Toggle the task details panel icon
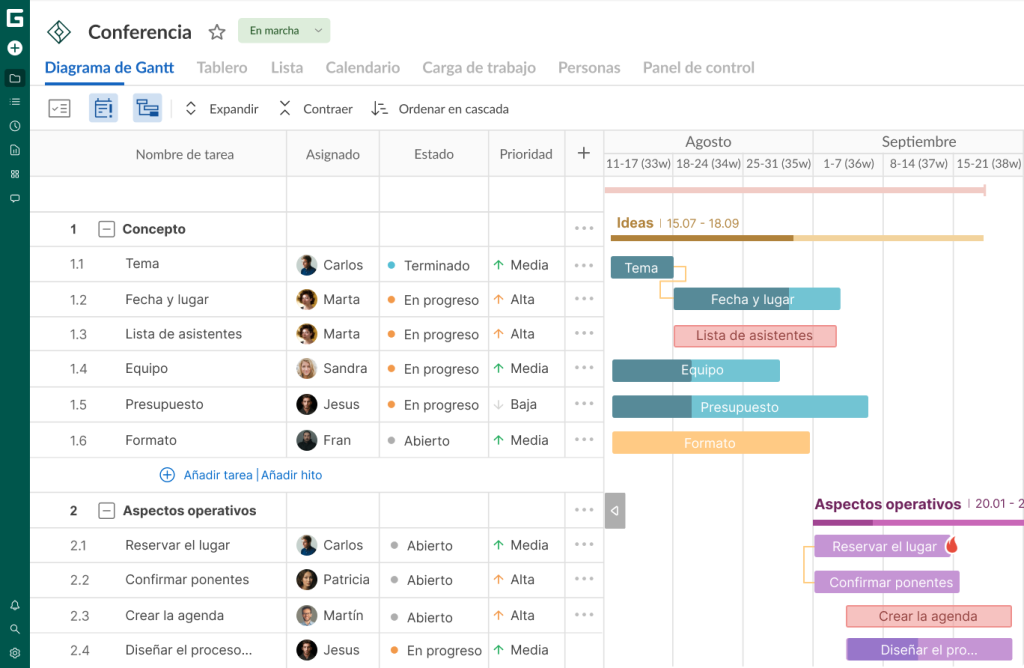1024x668 pixels. pos(103,108)
